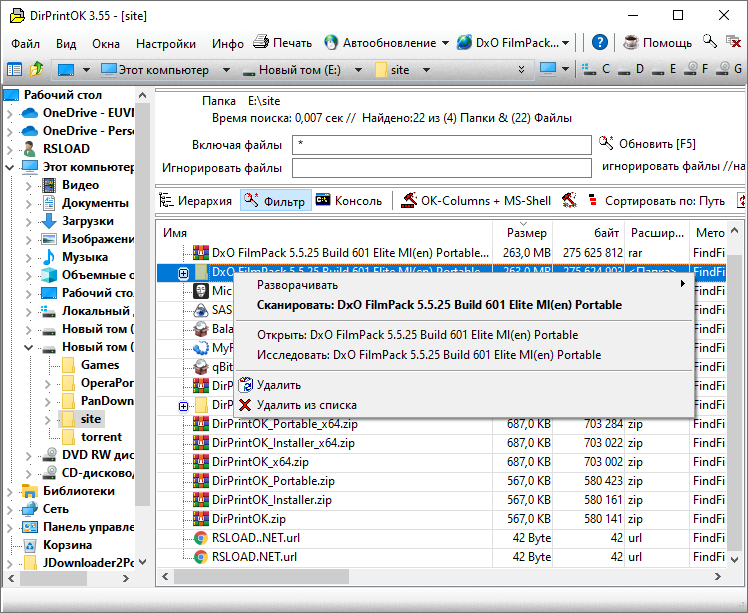This screenshot has width=748, height=613.
Task: Choose Удалить из списка in context menu
Action: point(306,405)
